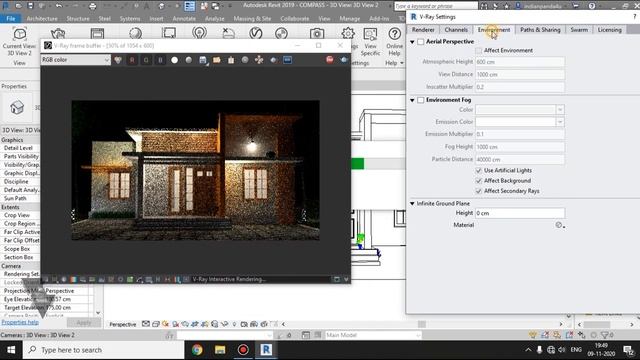The height and width of the screenshot is (360, 640).
Task: Toggle red channel in frame buffer
Action: tap(132, 60)
